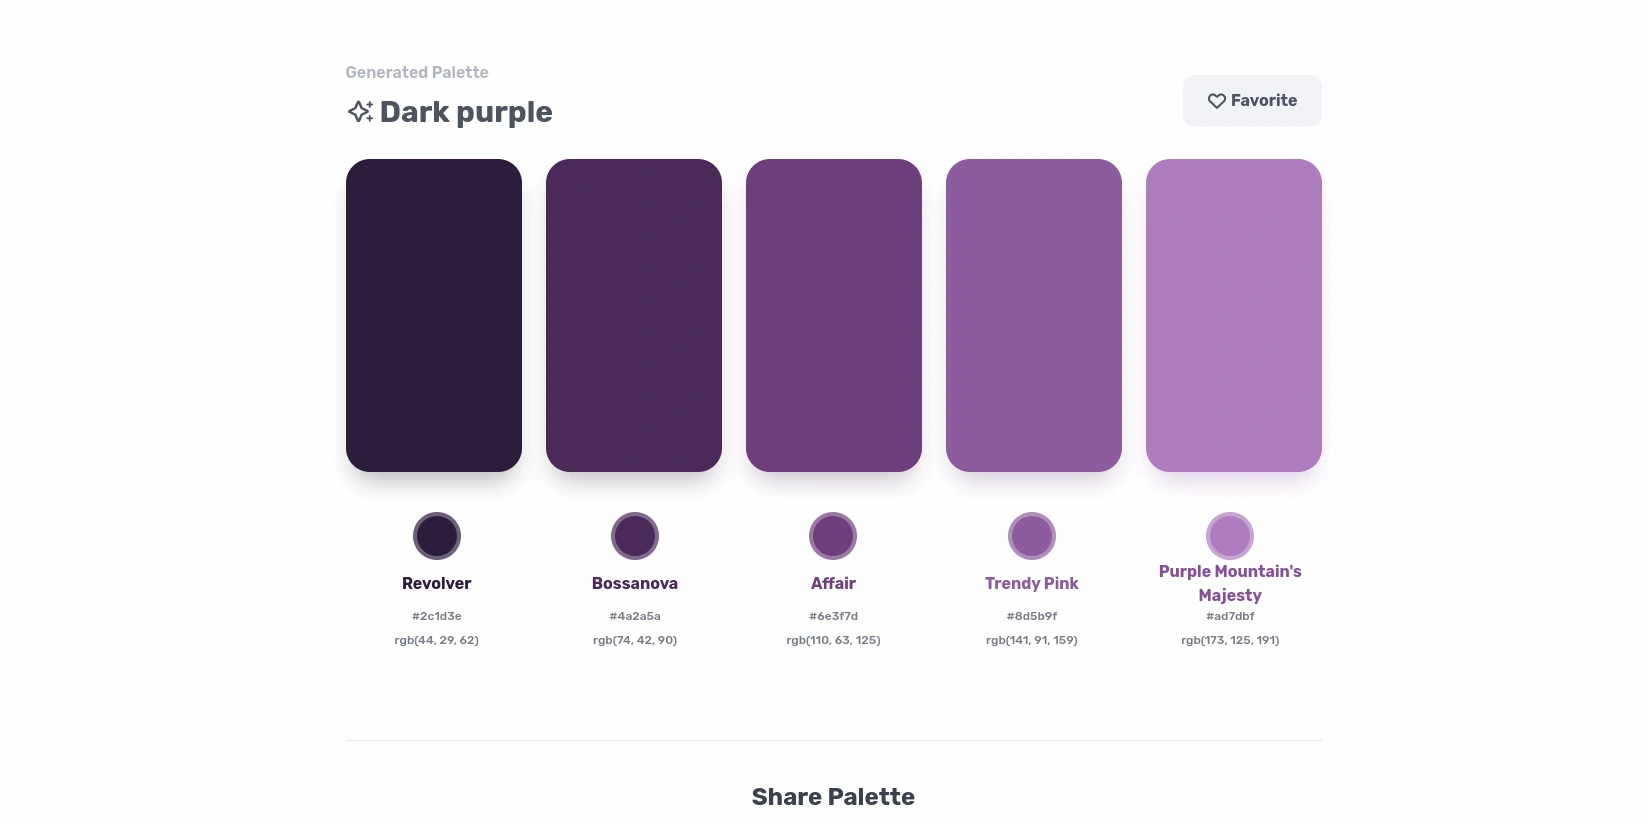Click the sparkle icon beside Dark purple
Screen dimensions: 1650x825
pos(360,111)
